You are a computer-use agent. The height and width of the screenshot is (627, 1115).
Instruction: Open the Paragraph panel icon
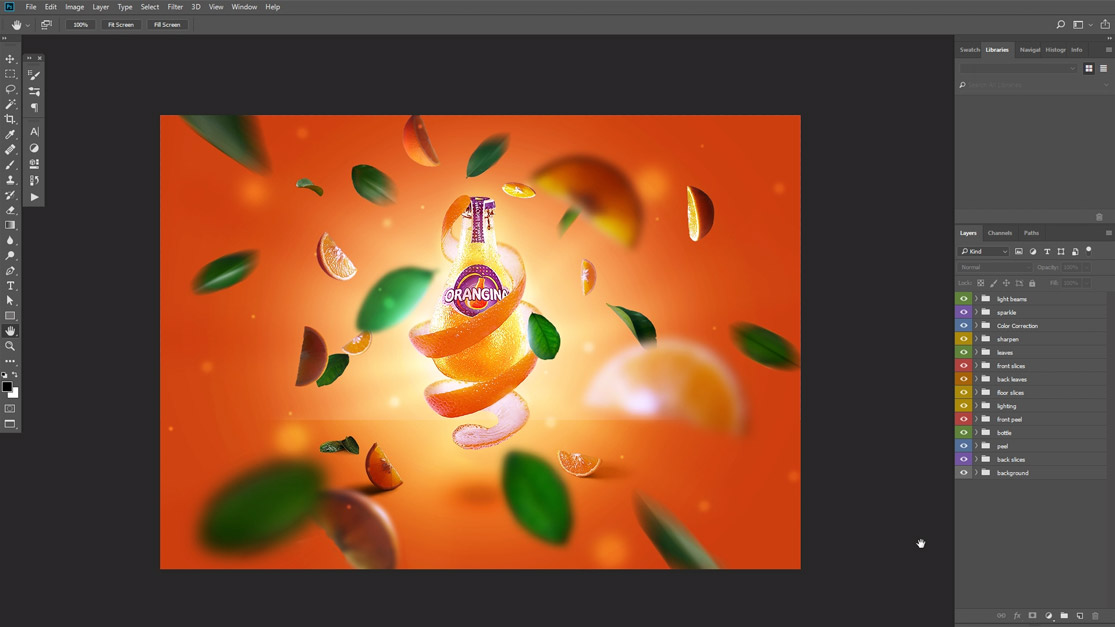[x=34, y=107]
